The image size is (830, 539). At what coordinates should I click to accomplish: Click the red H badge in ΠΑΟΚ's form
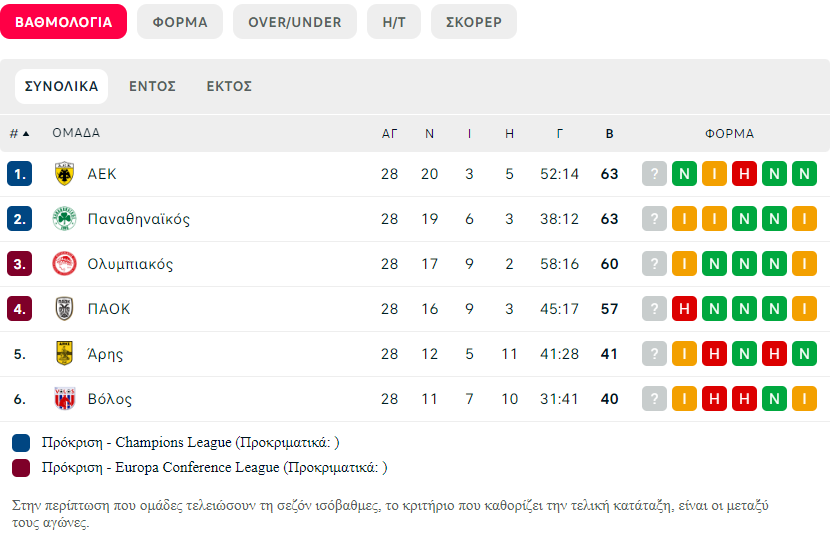684,309
